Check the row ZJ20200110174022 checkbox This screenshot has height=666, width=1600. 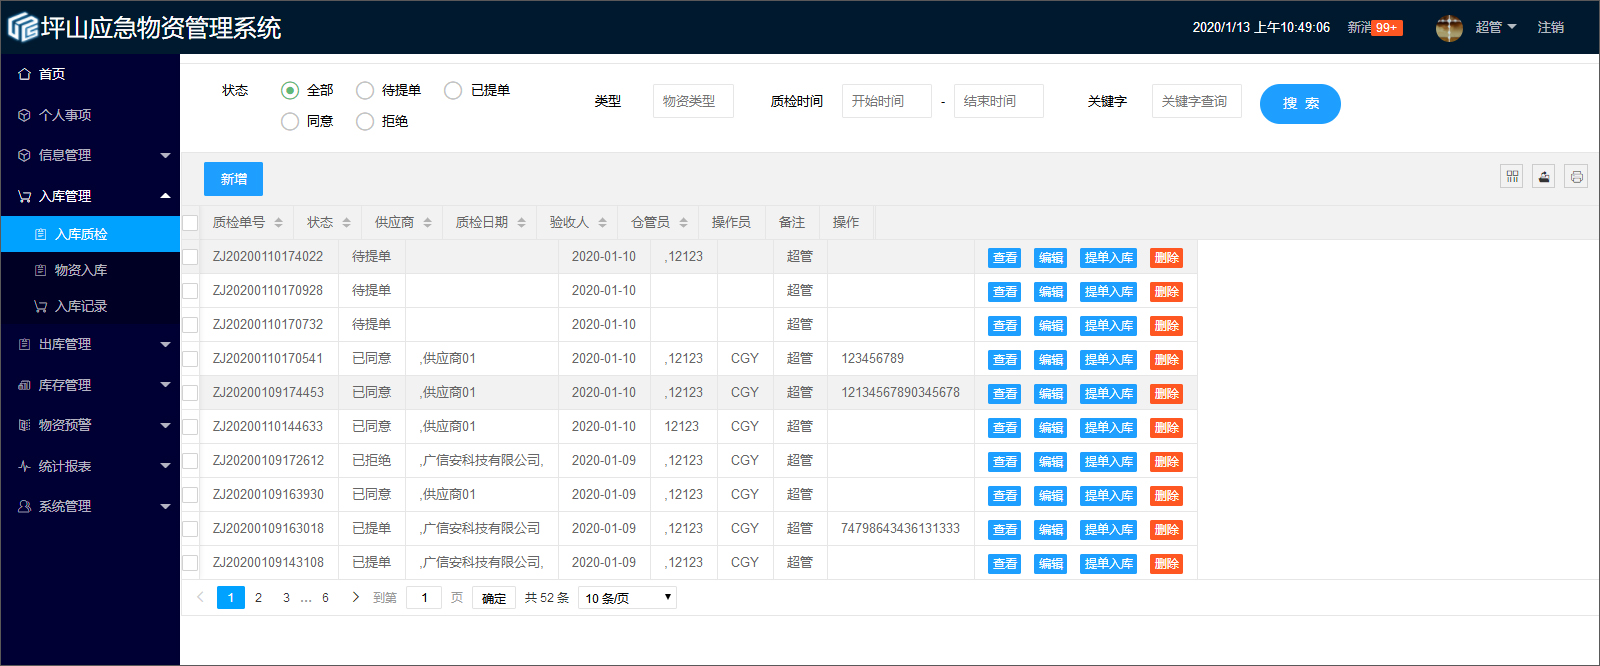click(x=190, y=257)
